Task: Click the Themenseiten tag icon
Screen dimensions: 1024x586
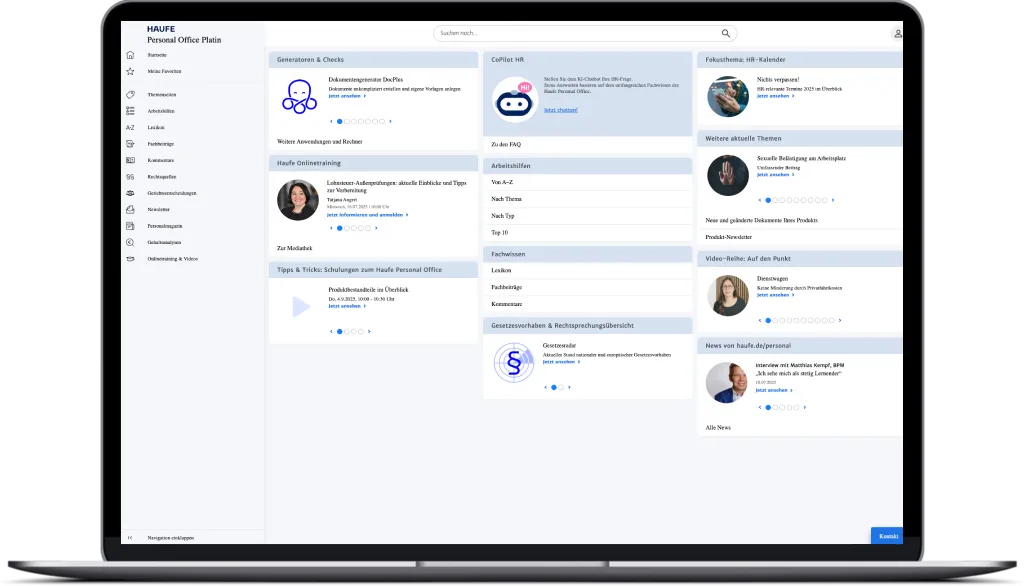Action: (x=130, y=95)
